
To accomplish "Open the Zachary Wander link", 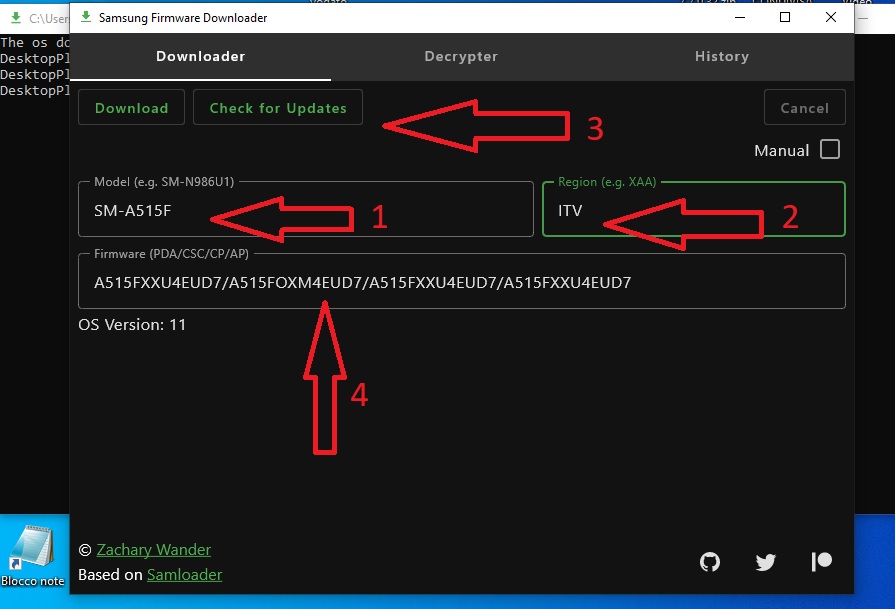I will pos(154,550).
